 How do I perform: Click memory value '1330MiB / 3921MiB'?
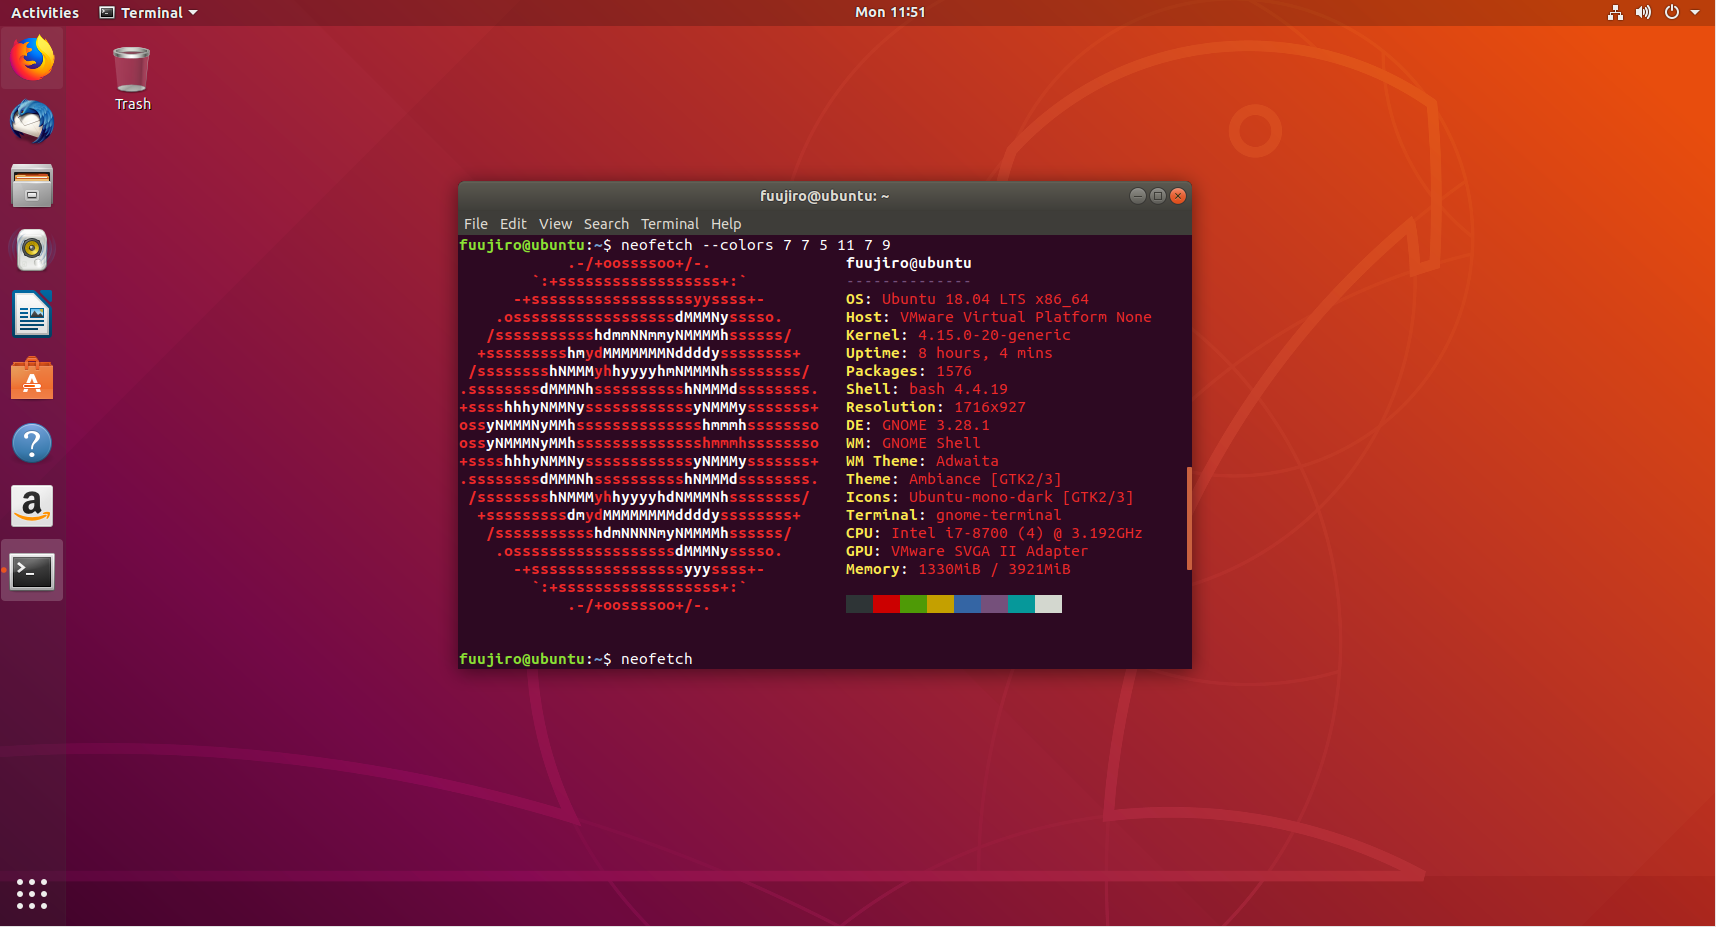click(994, 569)
